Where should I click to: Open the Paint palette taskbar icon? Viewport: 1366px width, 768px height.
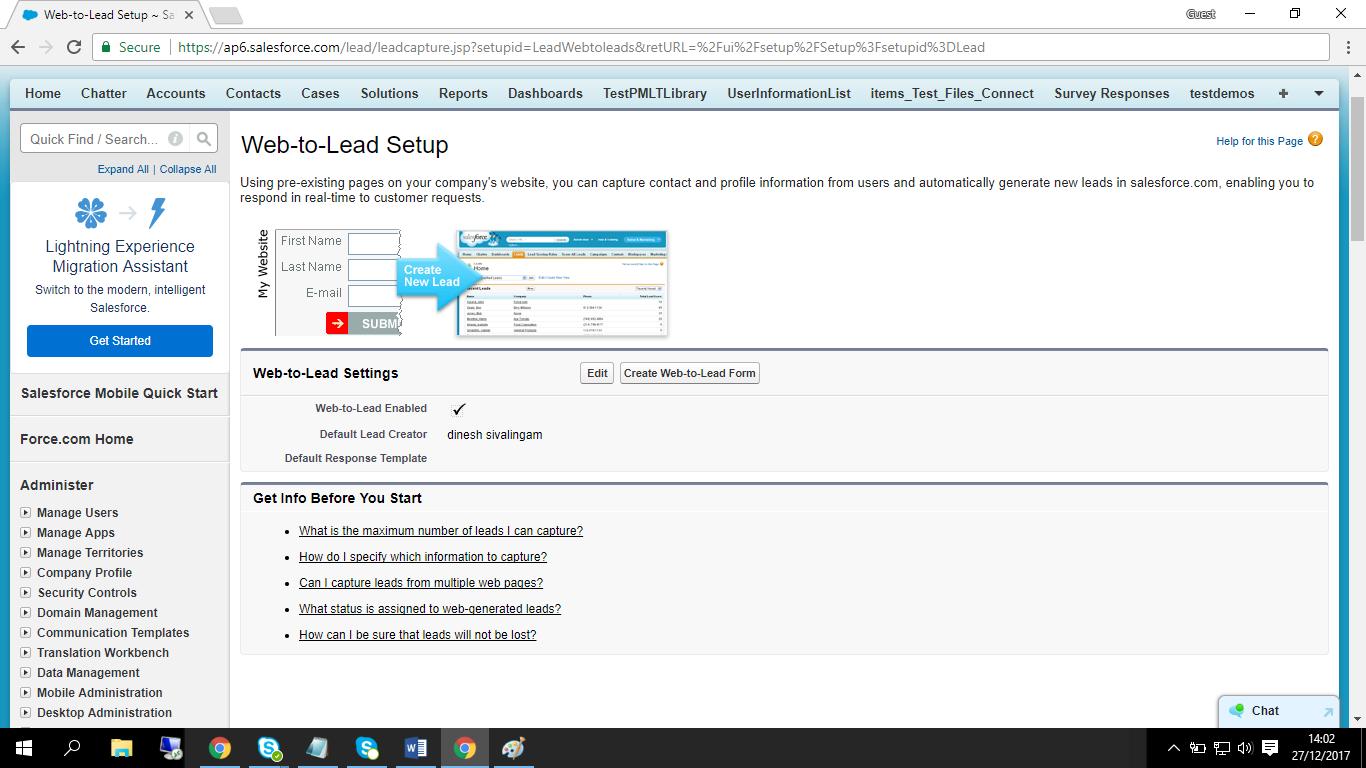click(x=513, y=748)
